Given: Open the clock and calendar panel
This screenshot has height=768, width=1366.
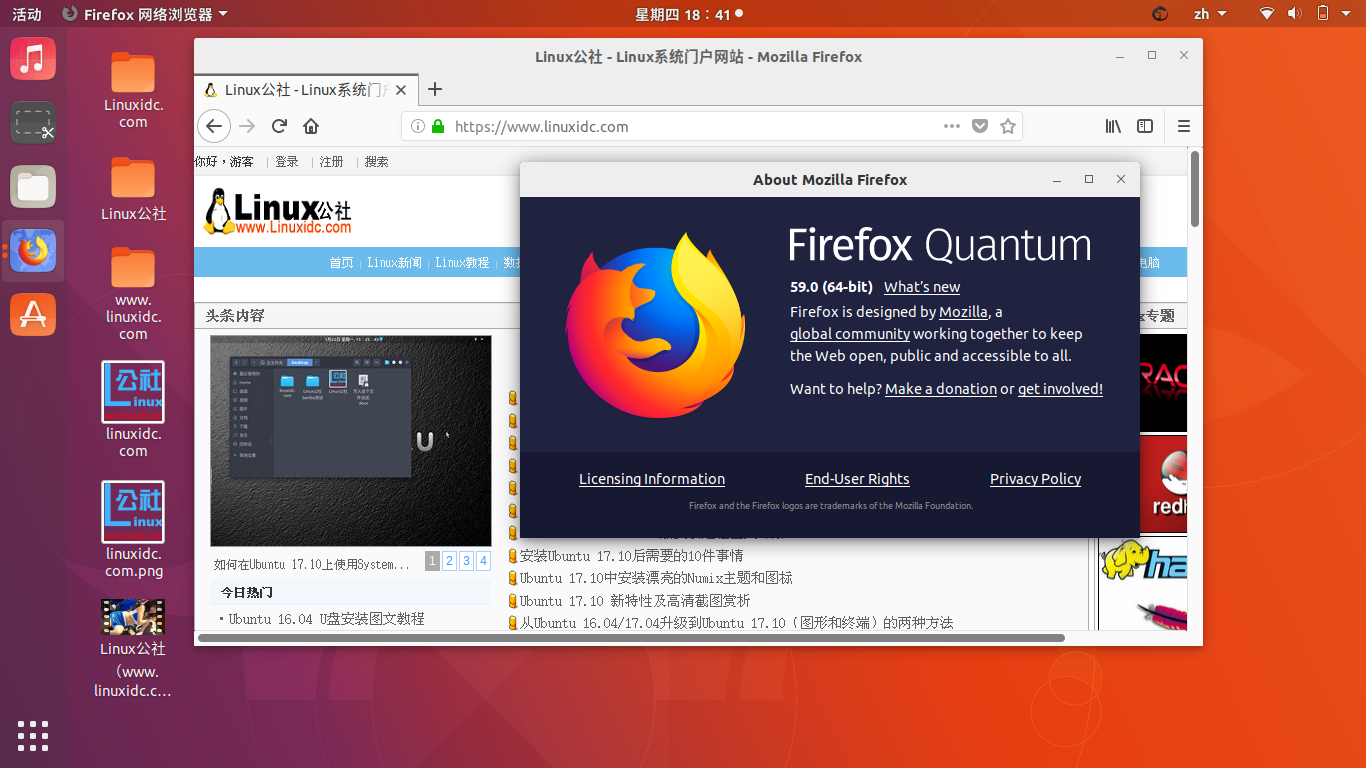Looking at the screenshot, I should [x=689, y=14].
